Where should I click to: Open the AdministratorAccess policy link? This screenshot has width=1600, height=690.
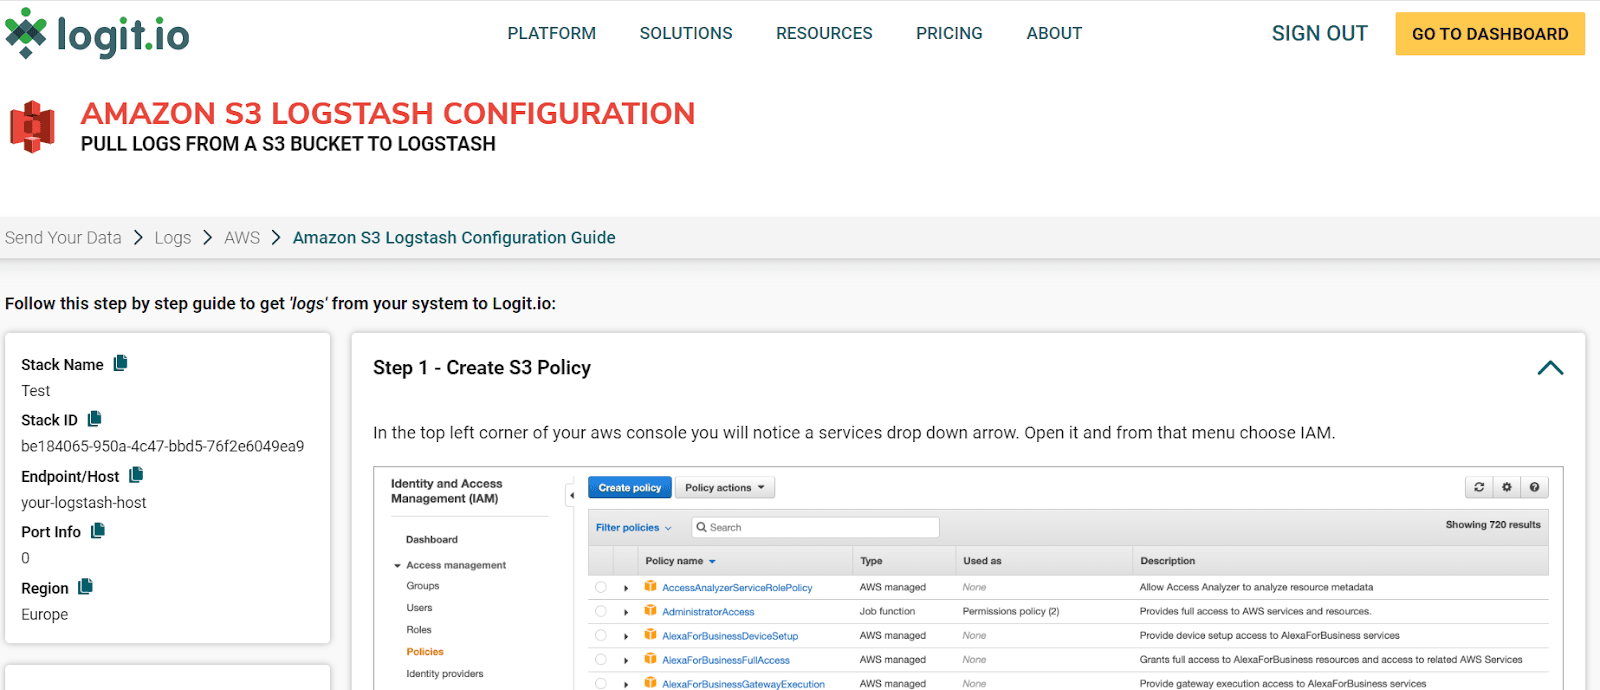(x=708, y=612)
